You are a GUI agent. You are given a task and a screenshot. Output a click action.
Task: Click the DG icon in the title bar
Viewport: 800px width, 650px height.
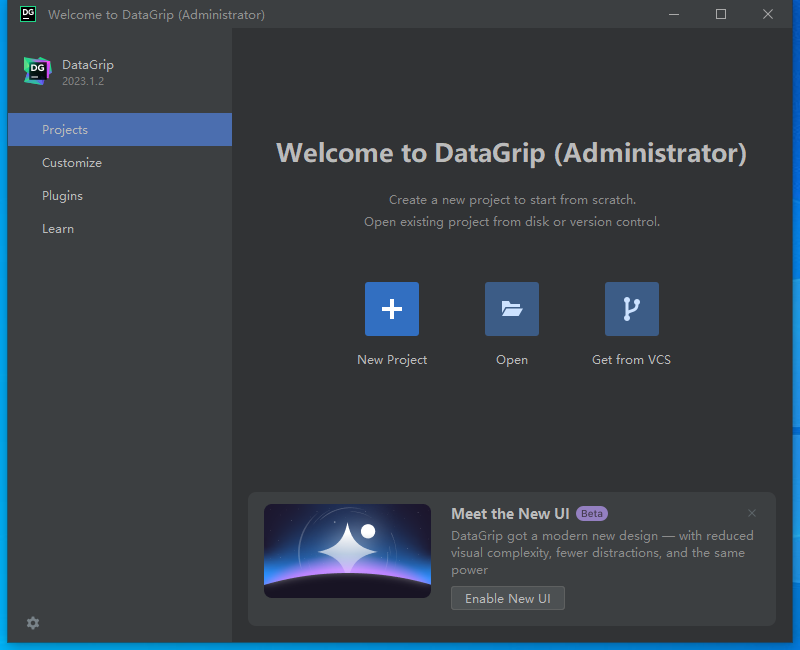point(27,14)
